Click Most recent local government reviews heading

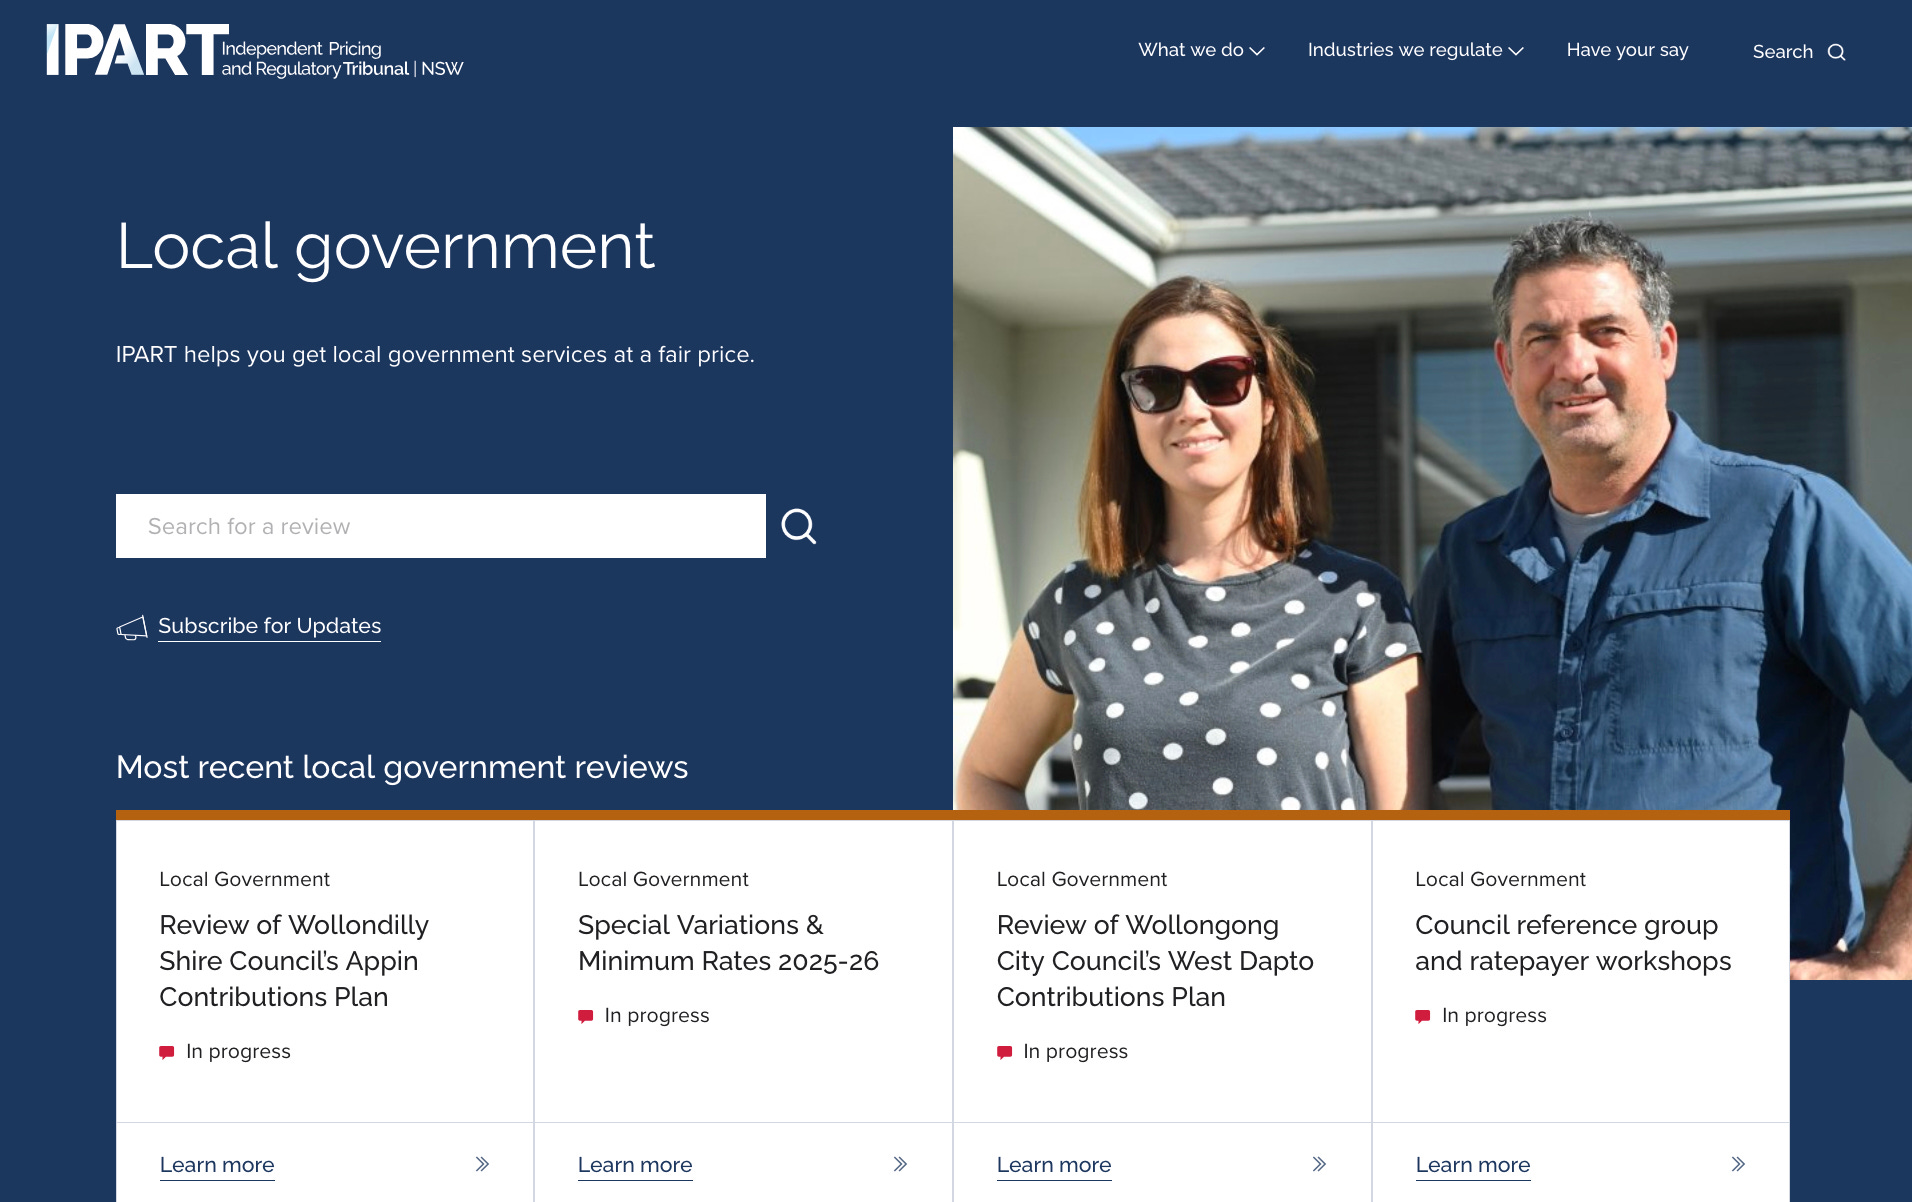point(402,767)
